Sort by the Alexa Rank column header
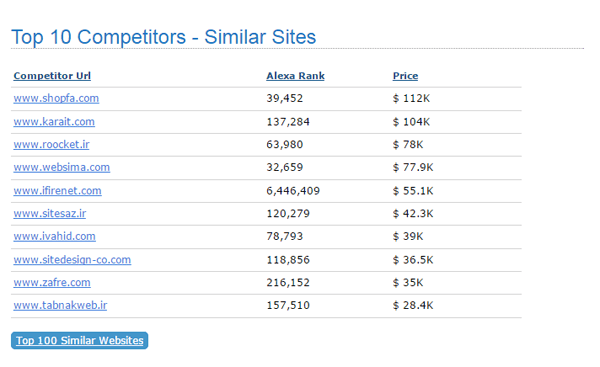 [295, 76]
